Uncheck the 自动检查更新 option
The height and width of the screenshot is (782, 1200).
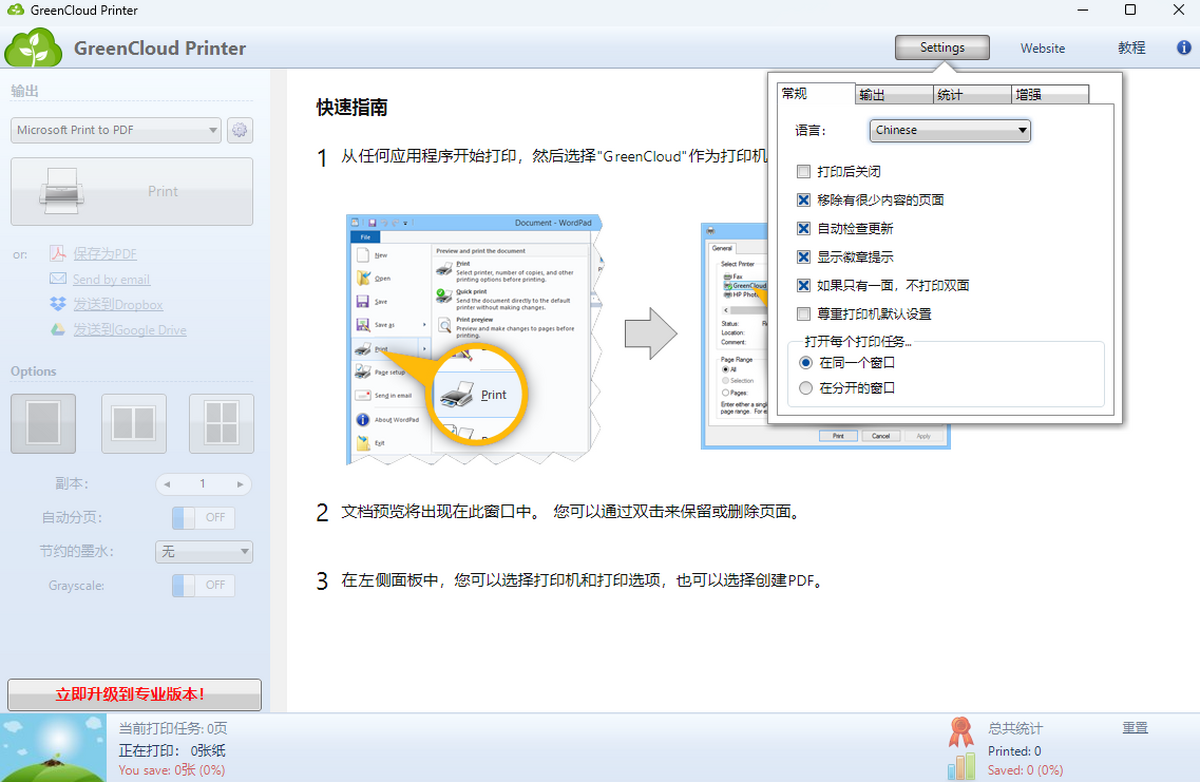click(804, 229)
